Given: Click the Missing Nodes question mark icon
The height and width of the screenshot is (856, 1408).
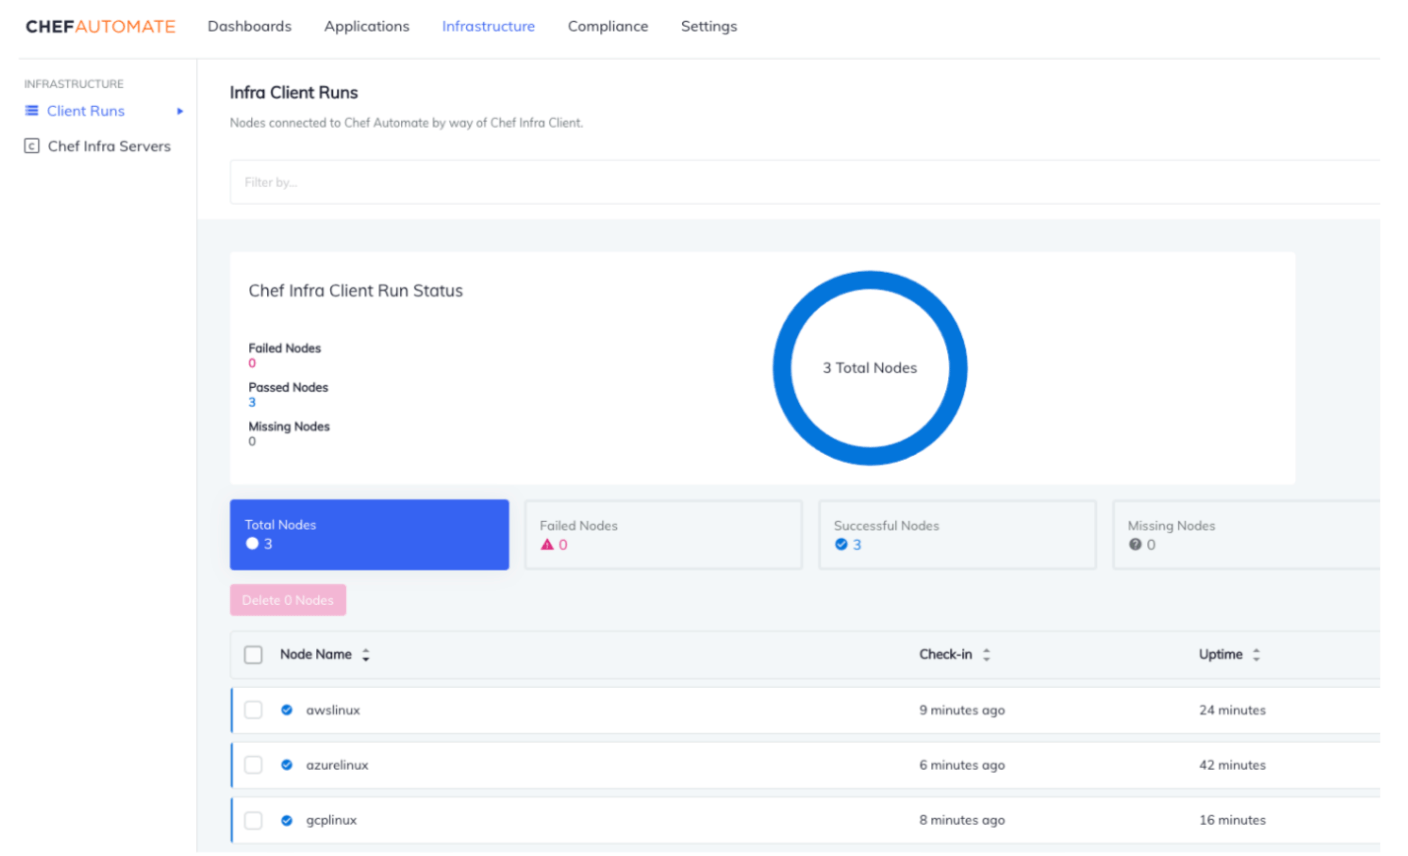Looking at the screenshot, I should point(1135,545).
